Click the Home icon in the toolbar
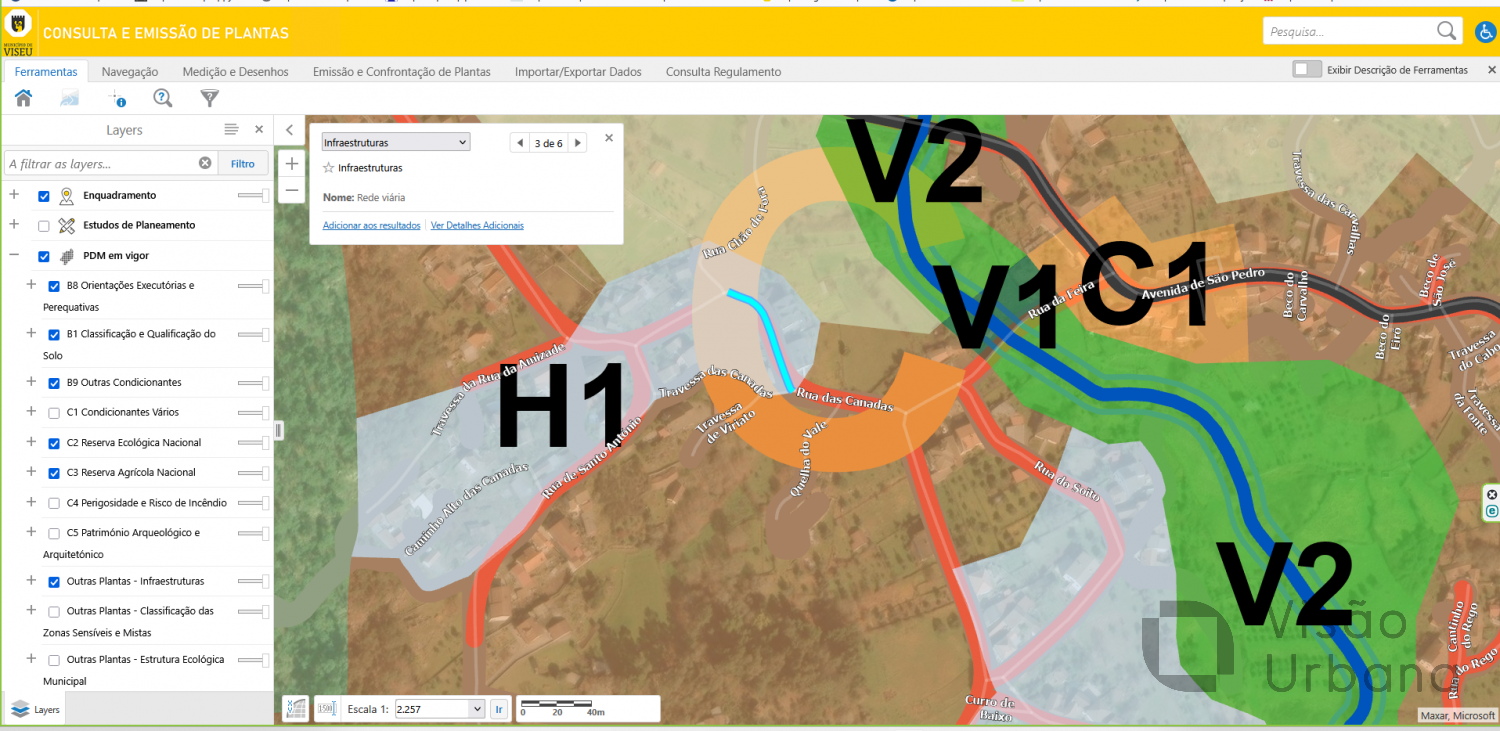The height and width of the screenshot is (731, 1500). 23,98
